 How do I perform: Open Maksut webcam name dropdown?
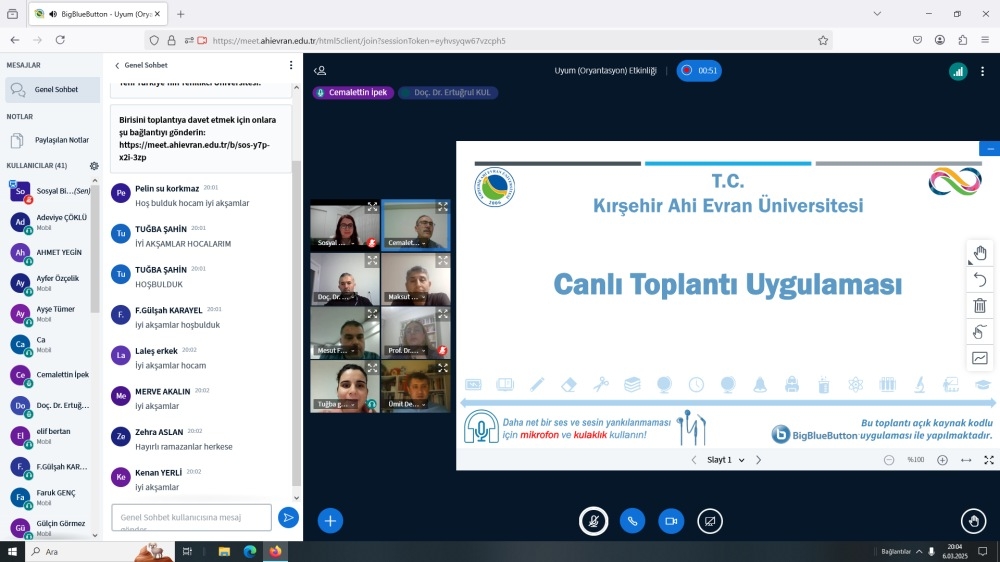point(407,297)
